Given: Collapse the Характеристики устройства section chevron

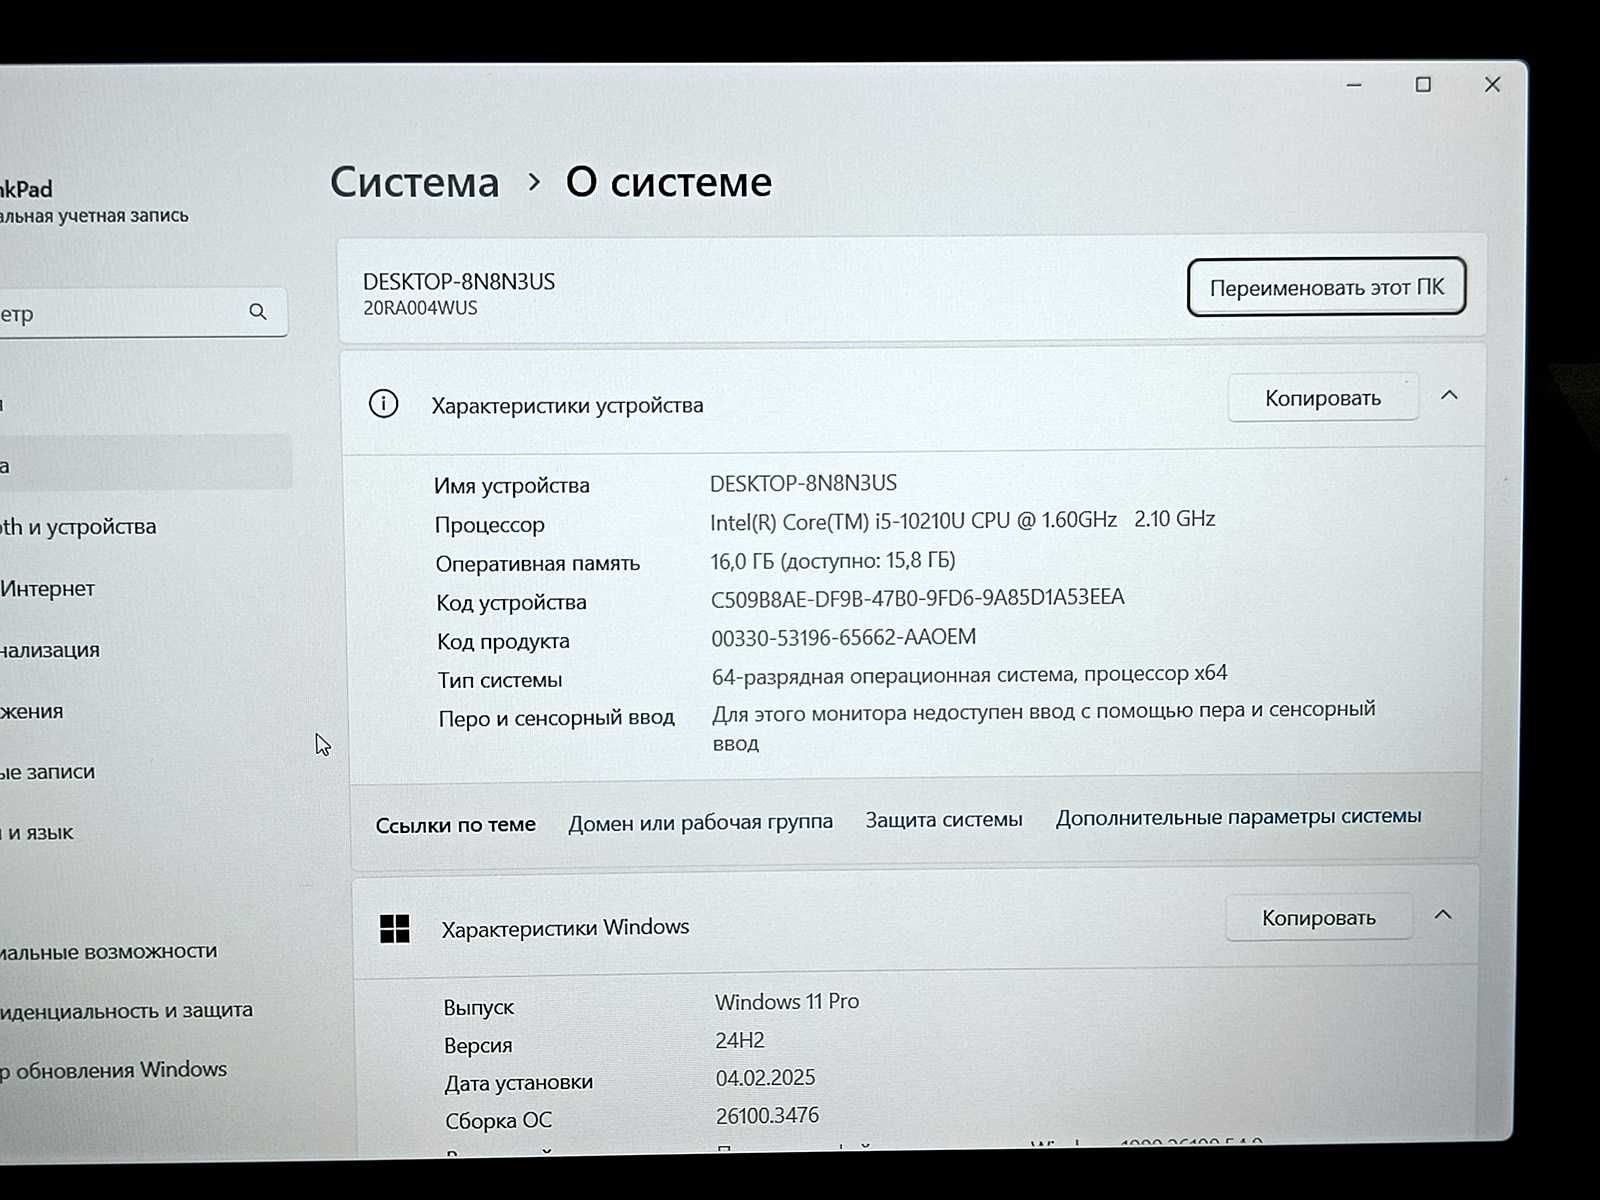Looking at the screenshot, I should click(x=1449, y=396).
